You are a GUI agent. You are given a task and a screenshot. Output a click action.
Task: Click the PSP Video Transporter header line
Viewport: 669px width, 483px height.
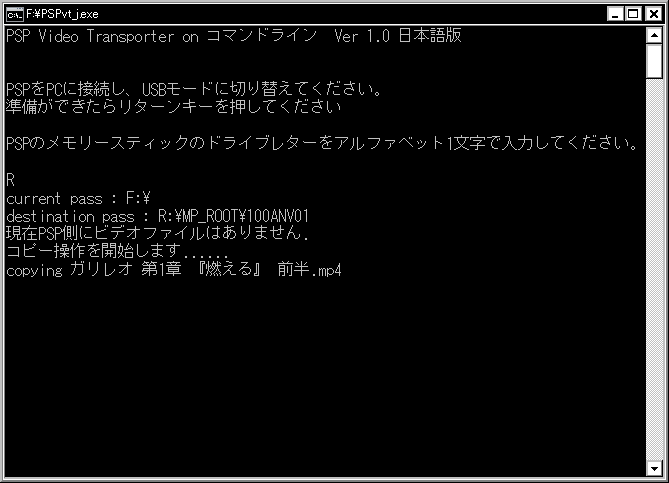coord(233,36)
